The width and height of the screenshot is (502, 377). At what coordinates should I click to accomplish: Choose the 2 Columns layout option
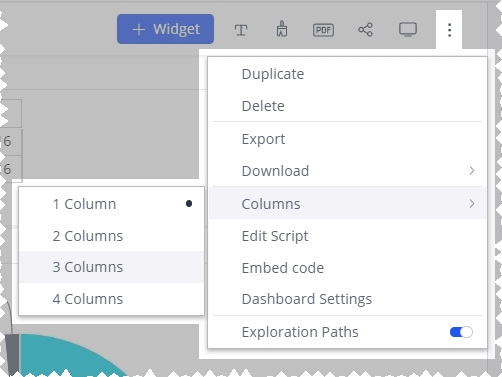coord(112,236)
